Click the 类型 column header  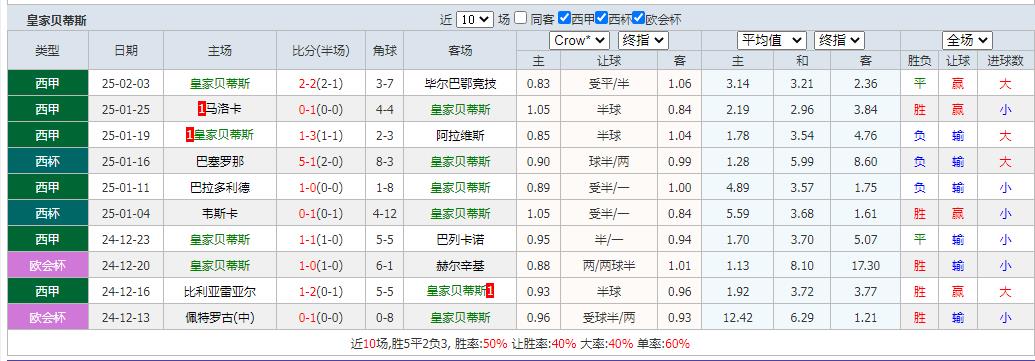48,50
